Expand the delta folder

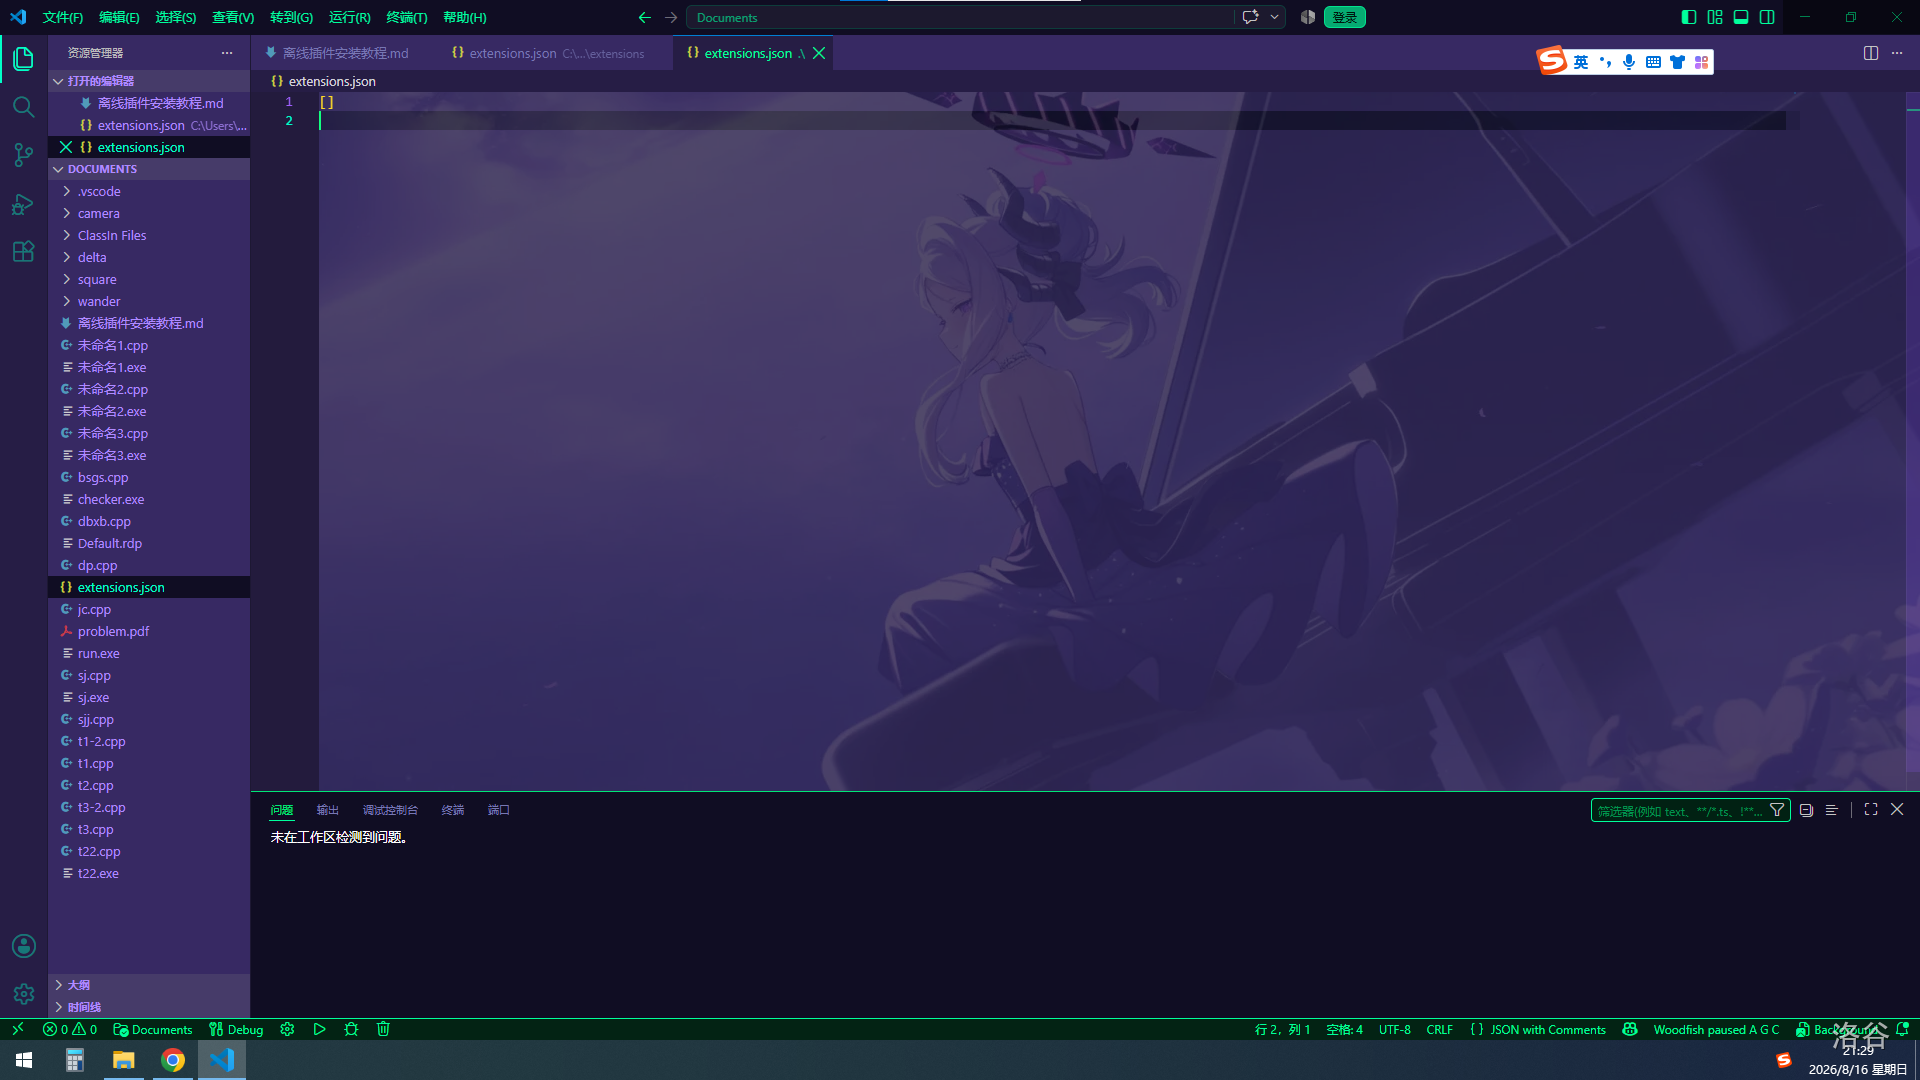point(149,257)
